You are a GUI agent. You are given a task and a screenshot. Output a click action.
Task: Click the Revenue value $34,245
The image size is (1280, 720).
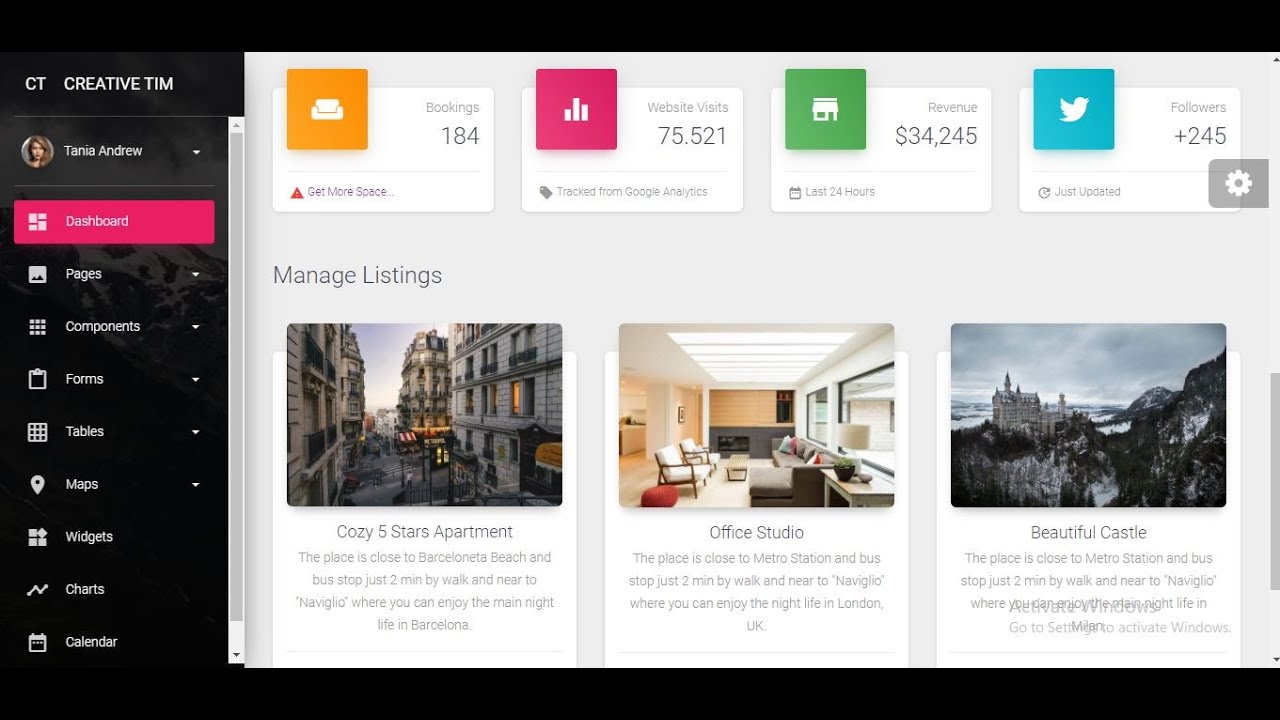936,136
